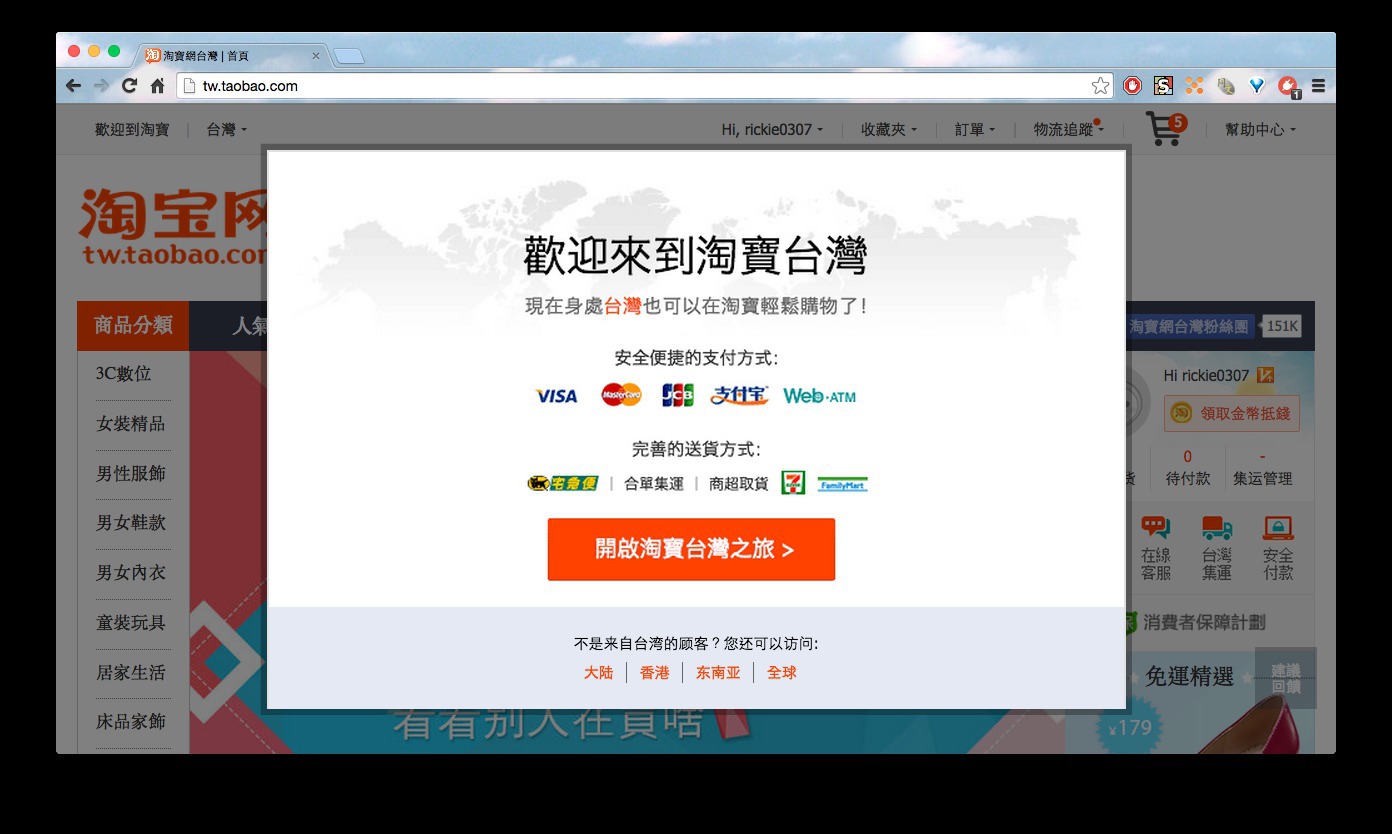
Task: Select the 淘寶網台灣 browser tab
Action: click(x=232, y=56)
